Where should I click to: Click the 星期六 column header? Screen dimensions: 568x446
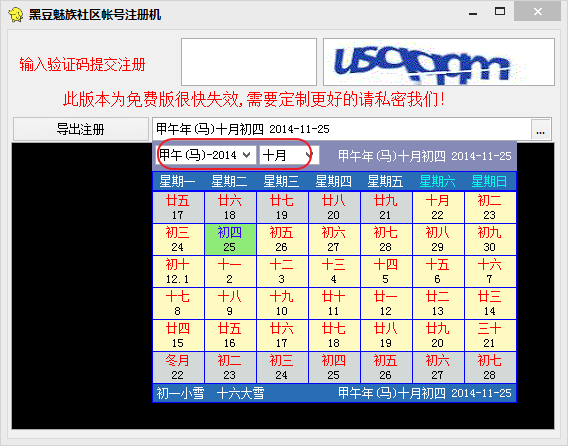click(438, 181)
